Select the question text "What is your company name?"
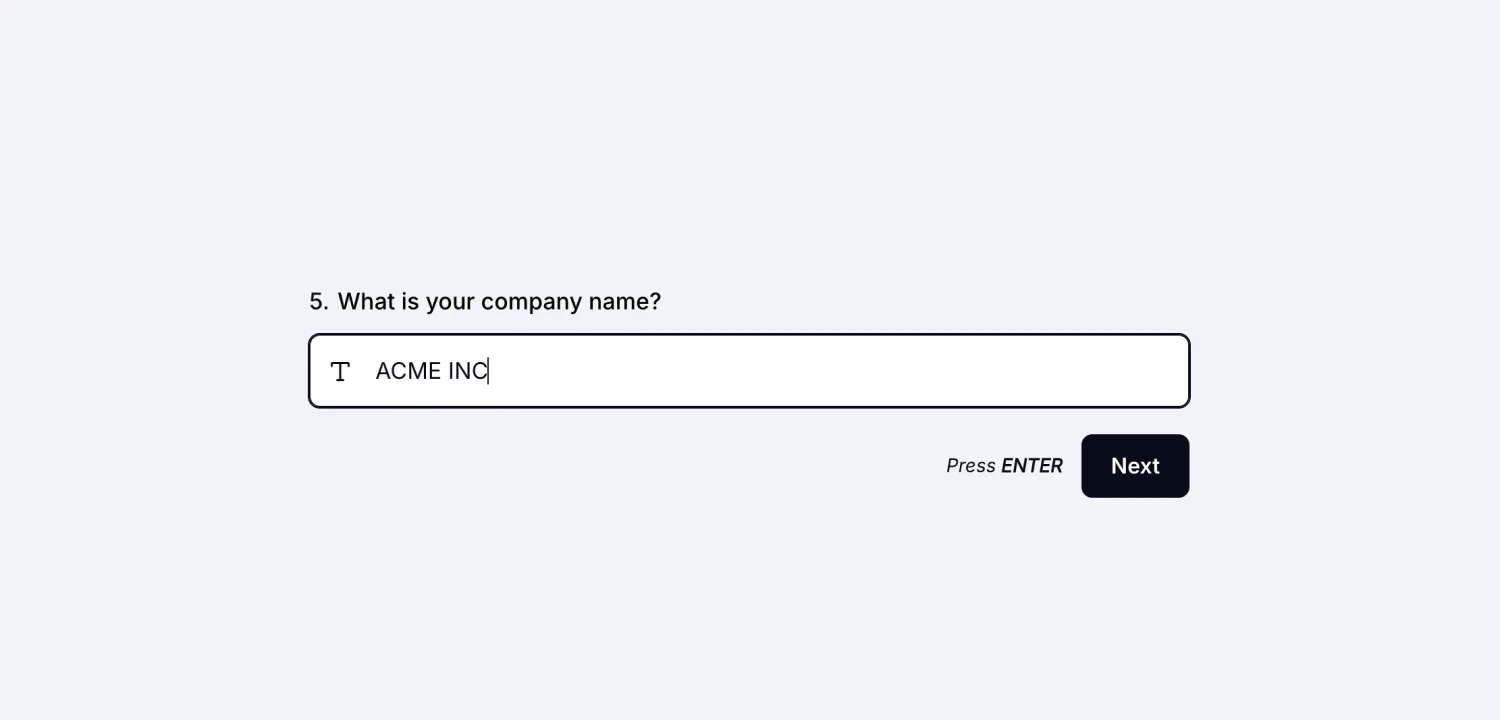 498,301
